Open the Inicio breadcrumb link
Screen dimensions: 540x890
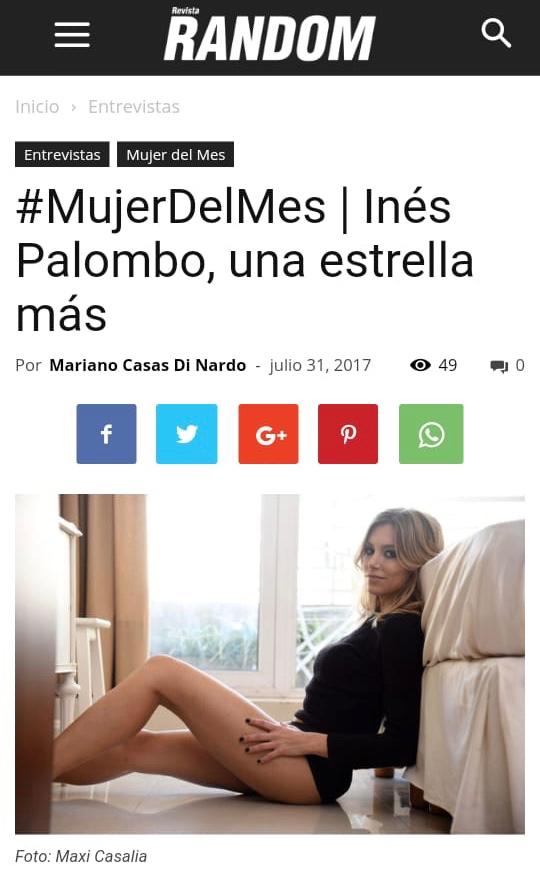coord(37,107)
